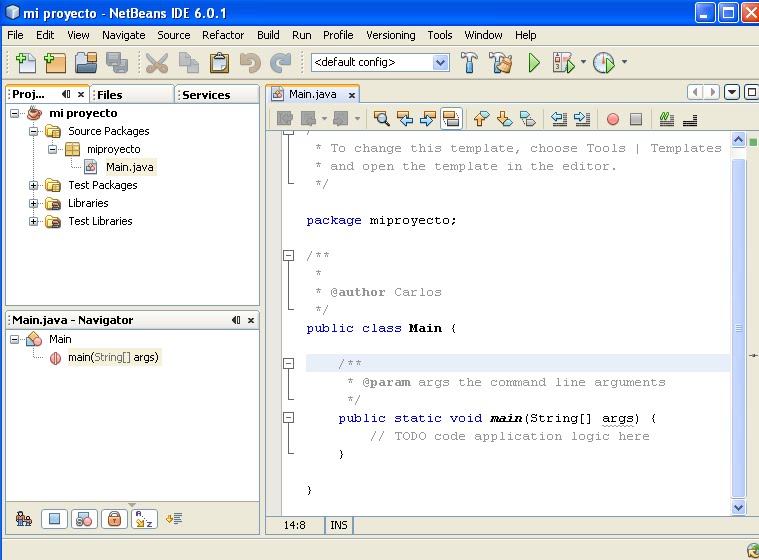Click the editor vertical scrollbar down arrow
The width and height of the screenshot is (759, 560).
[738, 507]
